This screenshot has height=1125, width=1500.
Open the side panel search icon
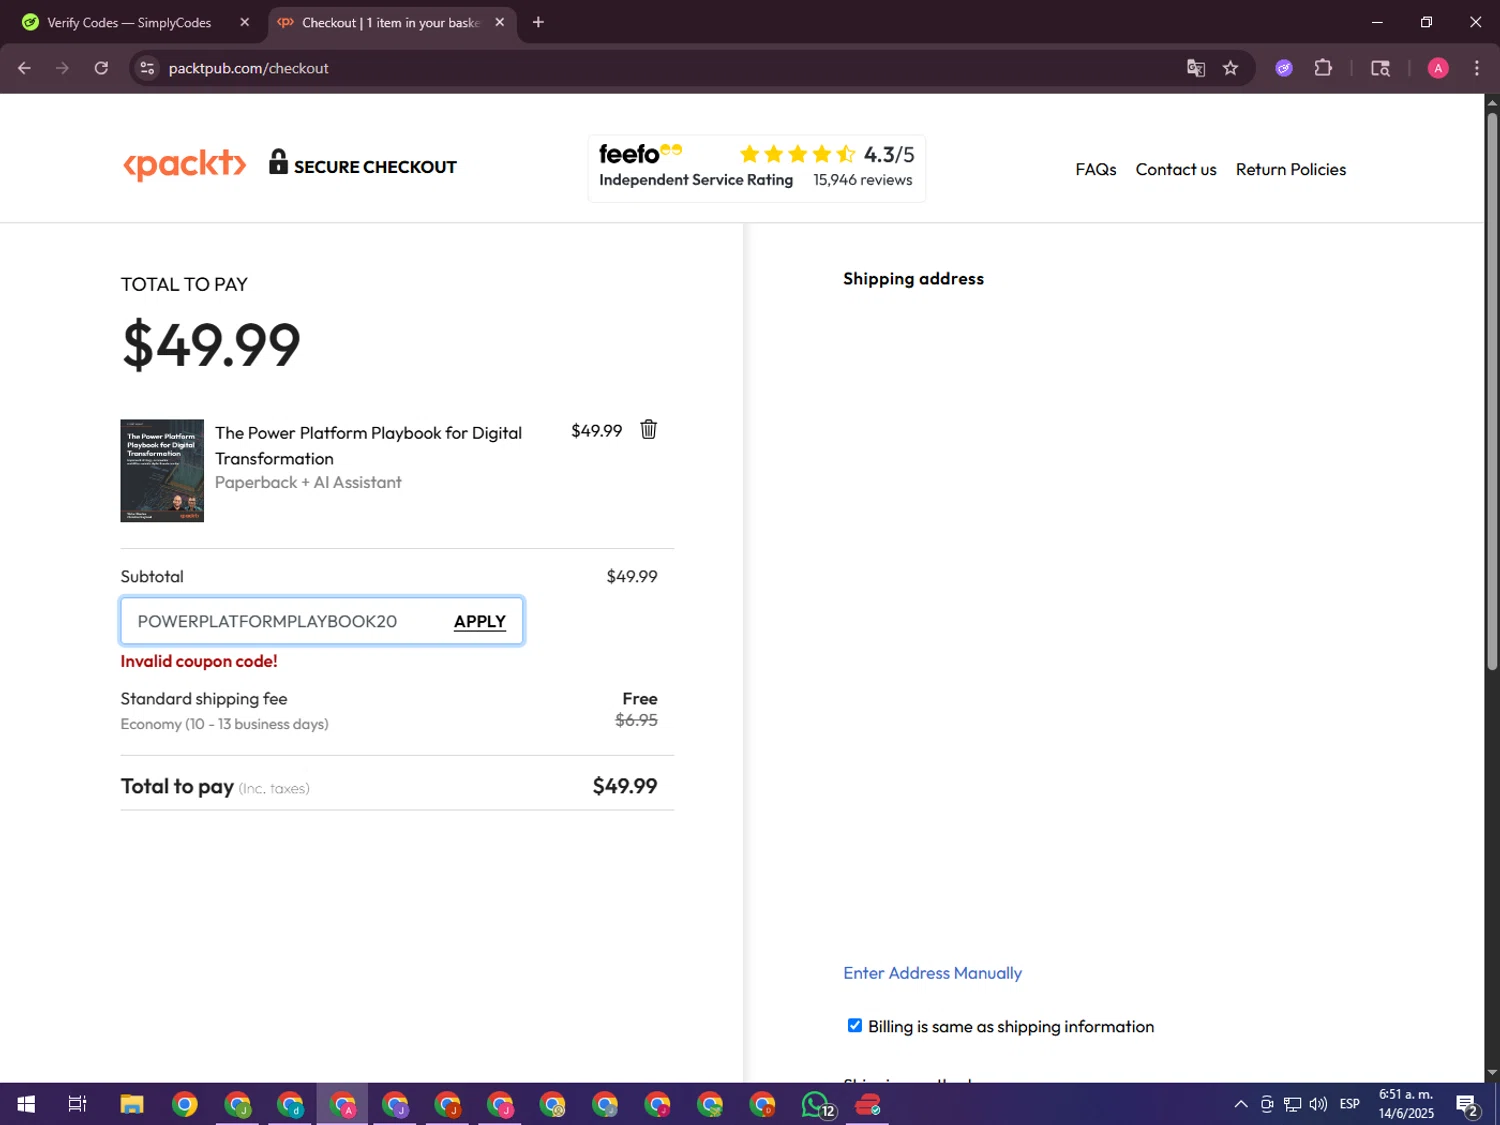(x=1380, y=68)
